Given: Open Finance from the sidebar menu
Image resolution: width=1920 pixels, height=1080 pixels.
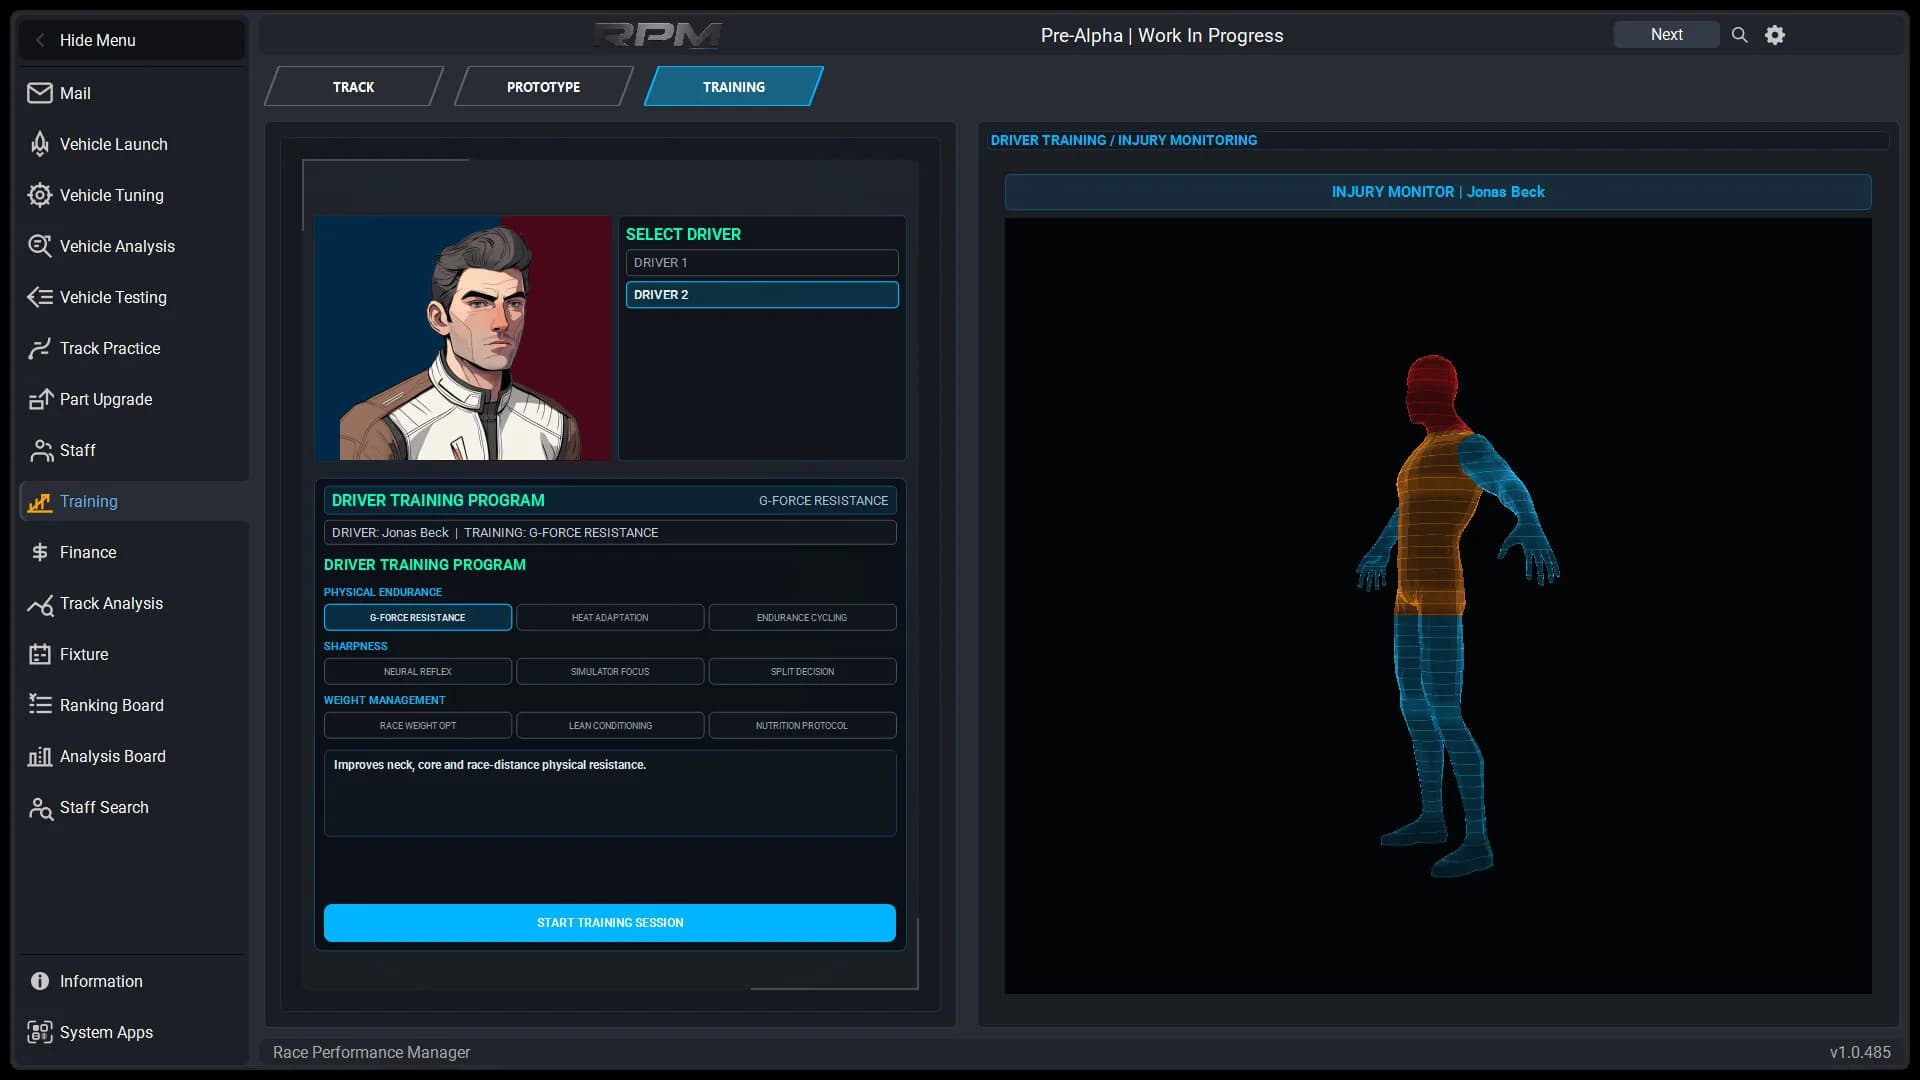Looking at the screenshot, I should (x=132, y=552).
